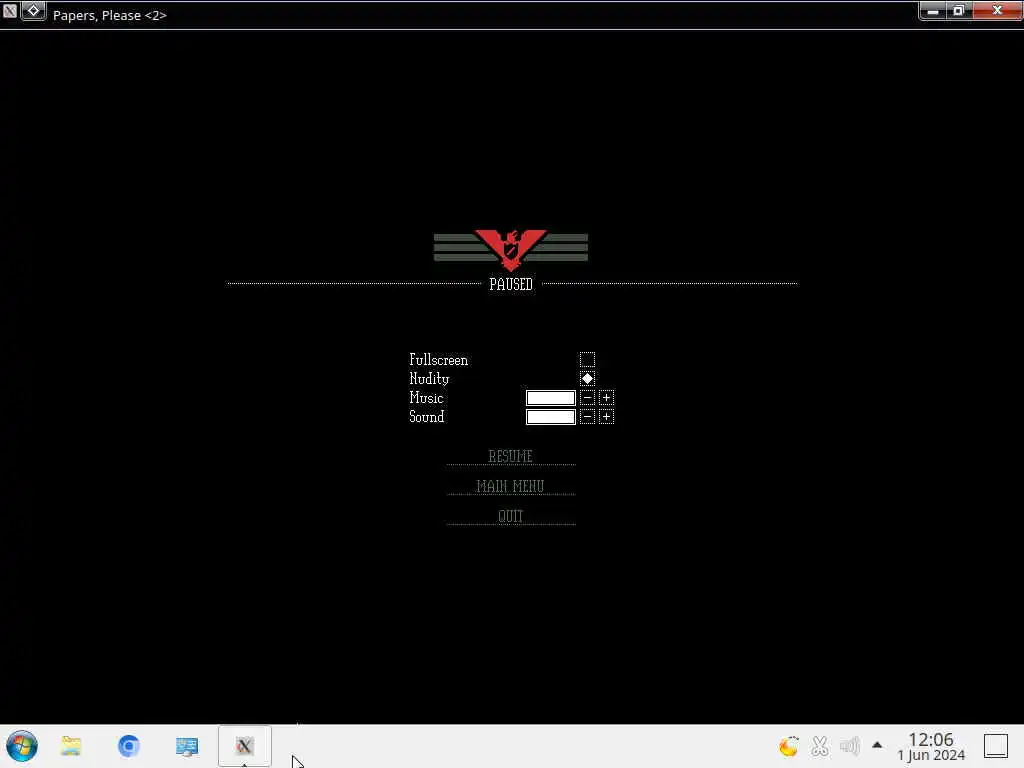Image resolution: width=1024 pixels, height=768 pixels.
Task: Increase Sound volume with plus button
Action: [606, 416]
